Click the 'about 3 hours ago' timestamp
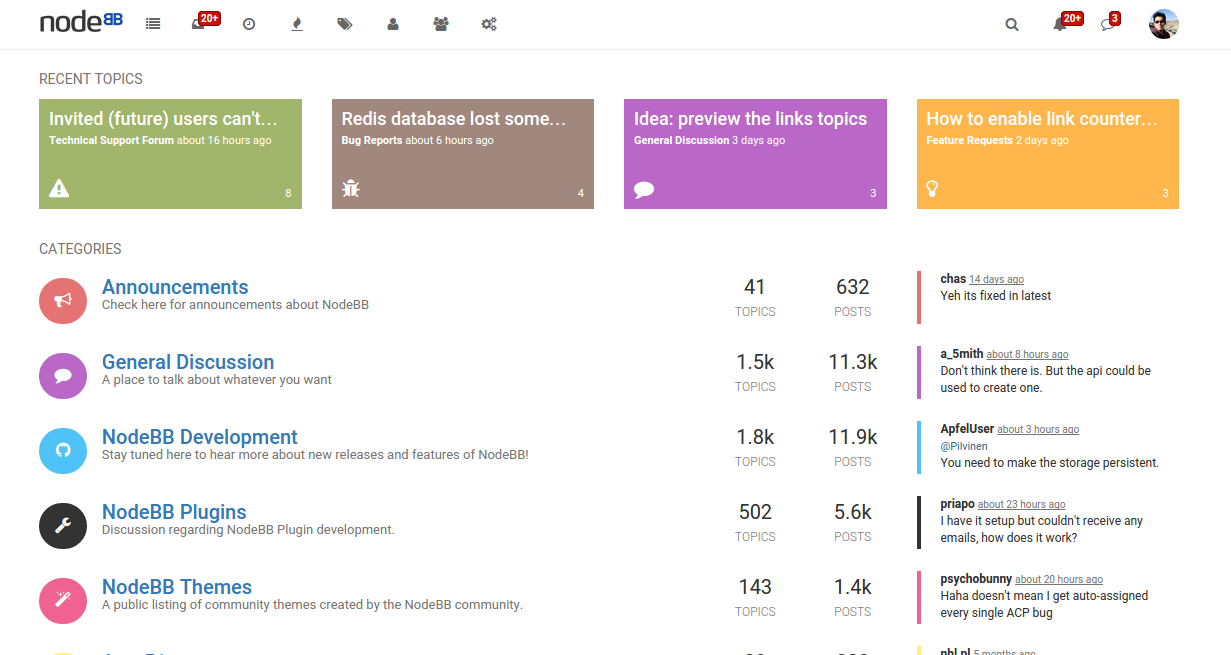This screenshot has width=1231, height=655. tap(1038, 430)
